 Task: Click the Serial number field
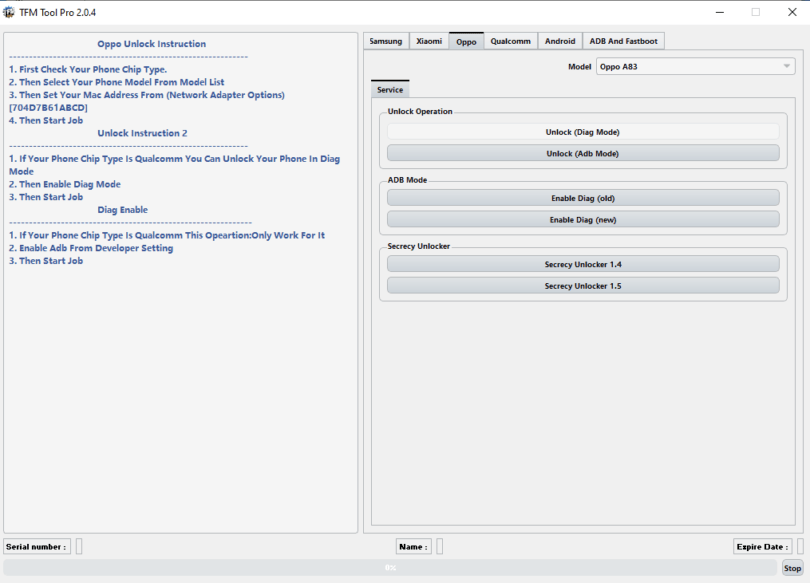[79, 546]
